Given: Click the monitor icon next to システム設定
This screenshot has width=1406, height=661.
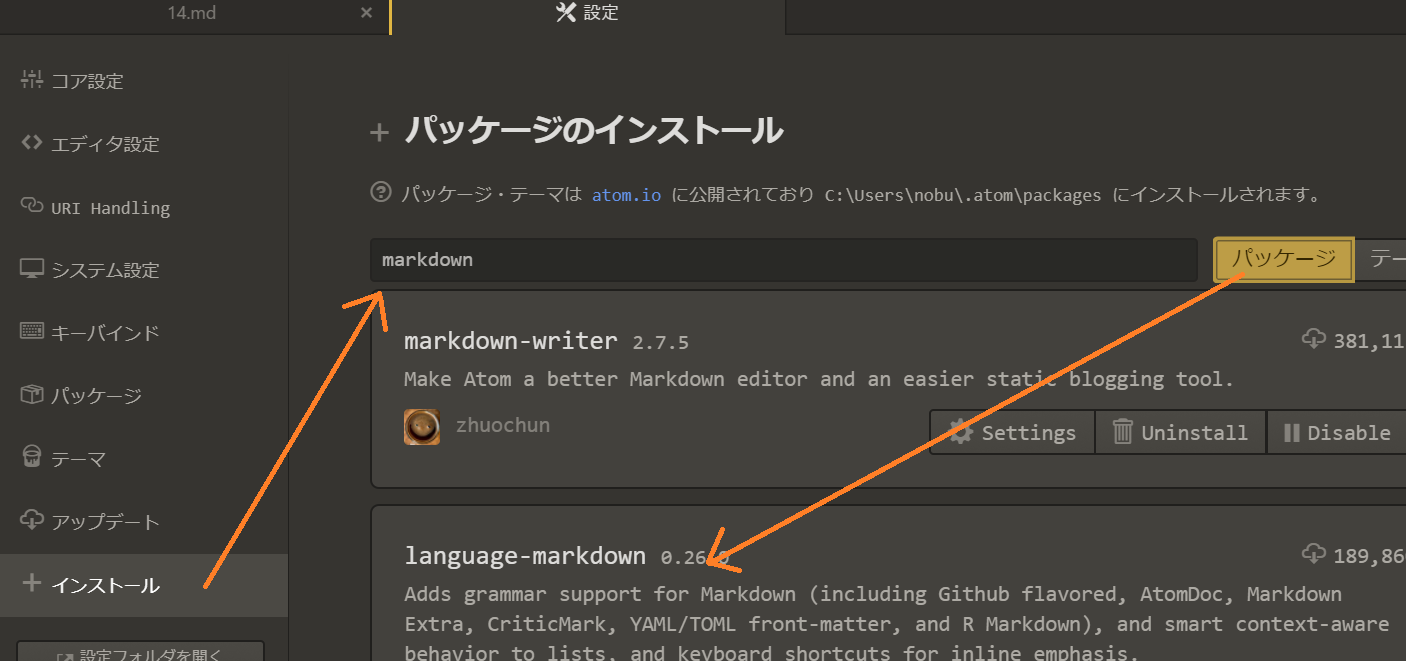Looking at the screenshot, I should (x=32, y=269).
